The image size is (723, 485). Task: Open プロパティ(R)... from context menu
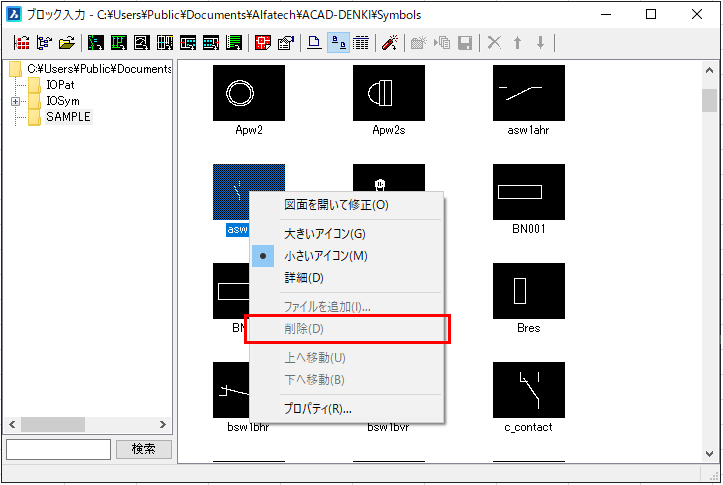tap(347, 408)
